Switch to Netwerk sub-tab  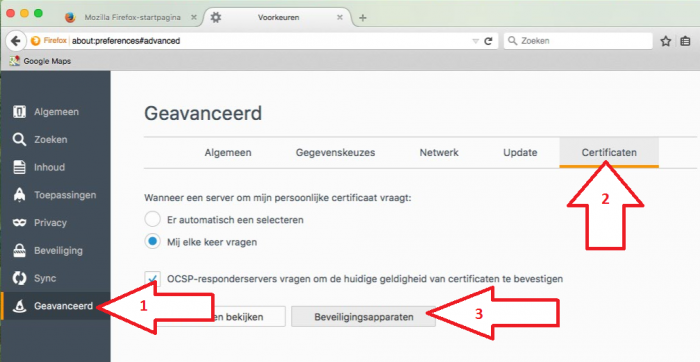439,153
